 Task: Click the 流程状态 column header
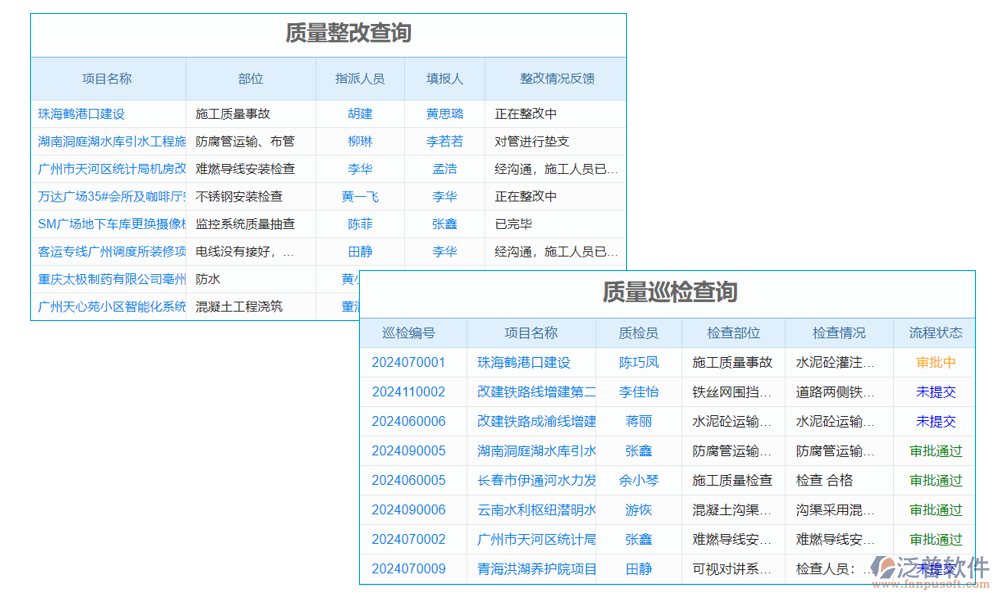(x=933, y=332)
